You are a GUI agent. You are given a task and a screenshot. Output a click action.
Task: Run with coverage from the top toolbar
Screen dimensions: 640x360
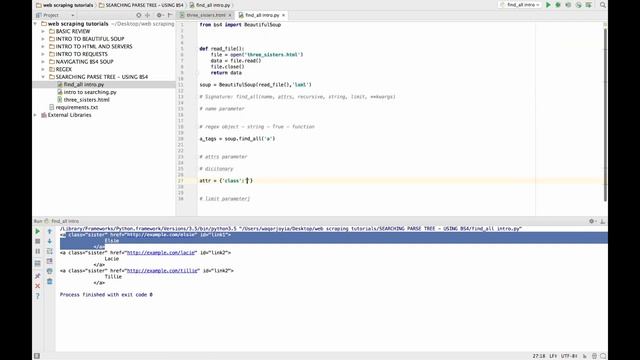point(568,5)
